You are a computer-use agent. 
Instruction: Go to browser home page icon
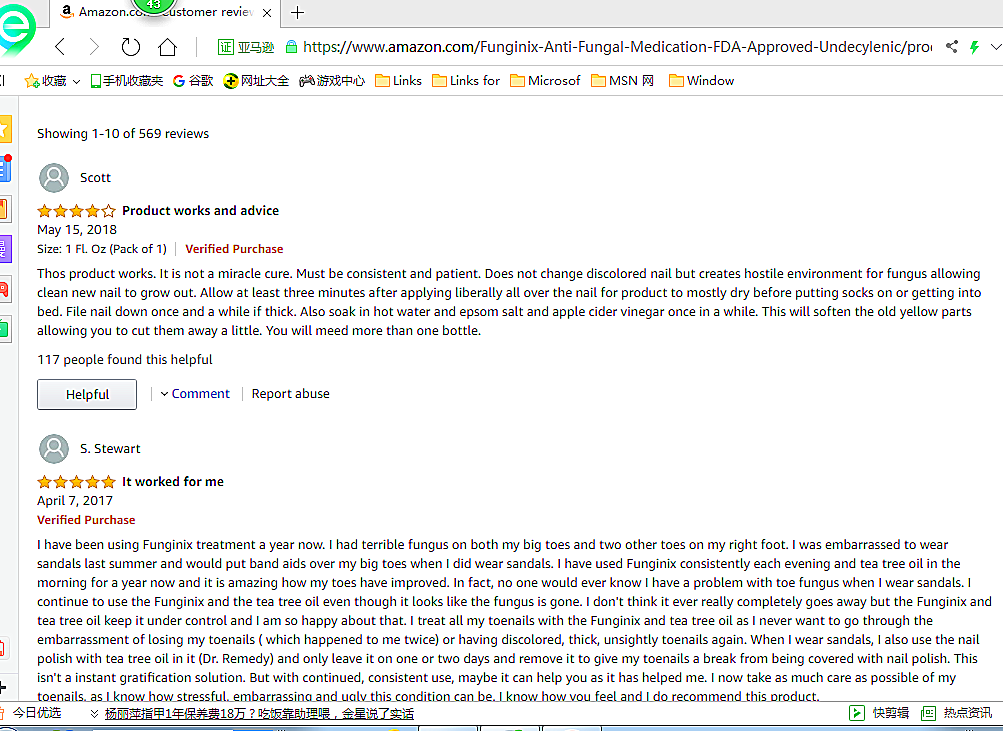click(167, 47)
